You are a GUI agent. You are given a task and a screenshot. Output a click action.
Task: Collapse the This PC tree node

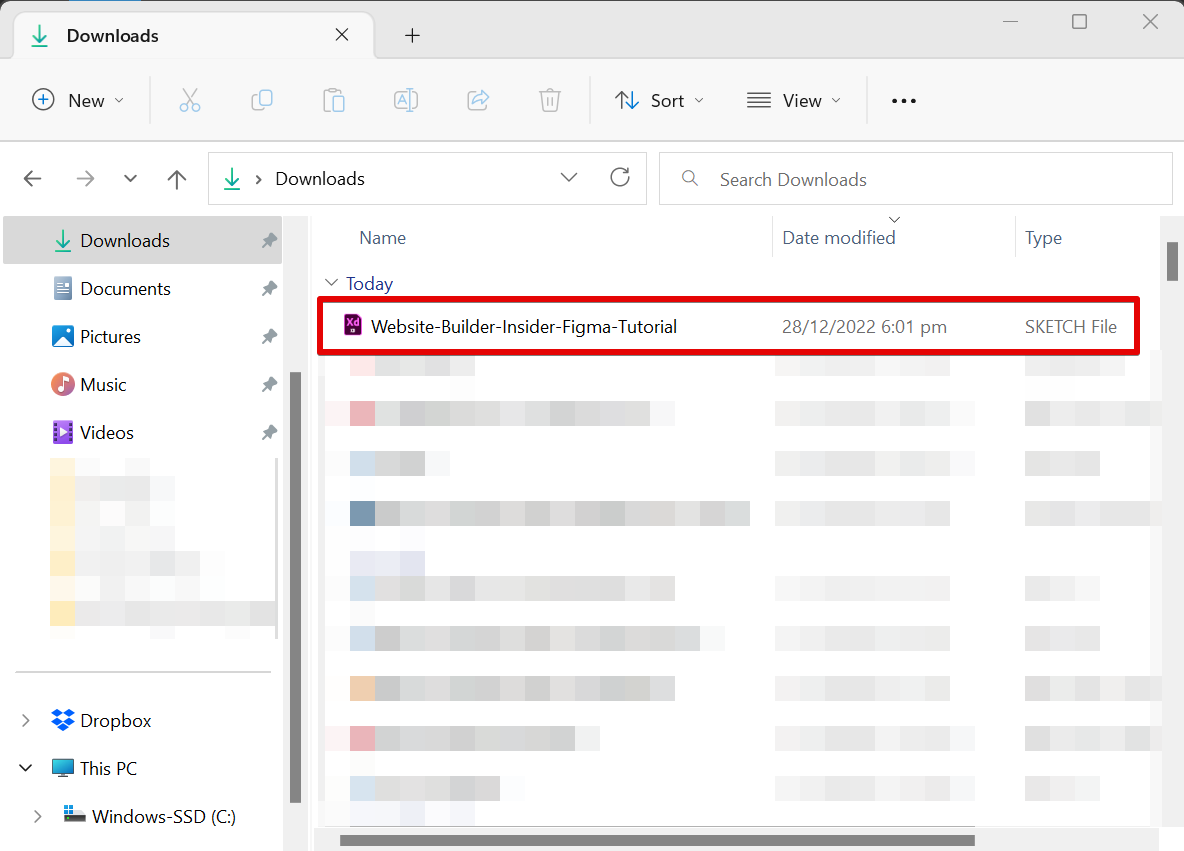pyautogui.click(x=27, y=769)
